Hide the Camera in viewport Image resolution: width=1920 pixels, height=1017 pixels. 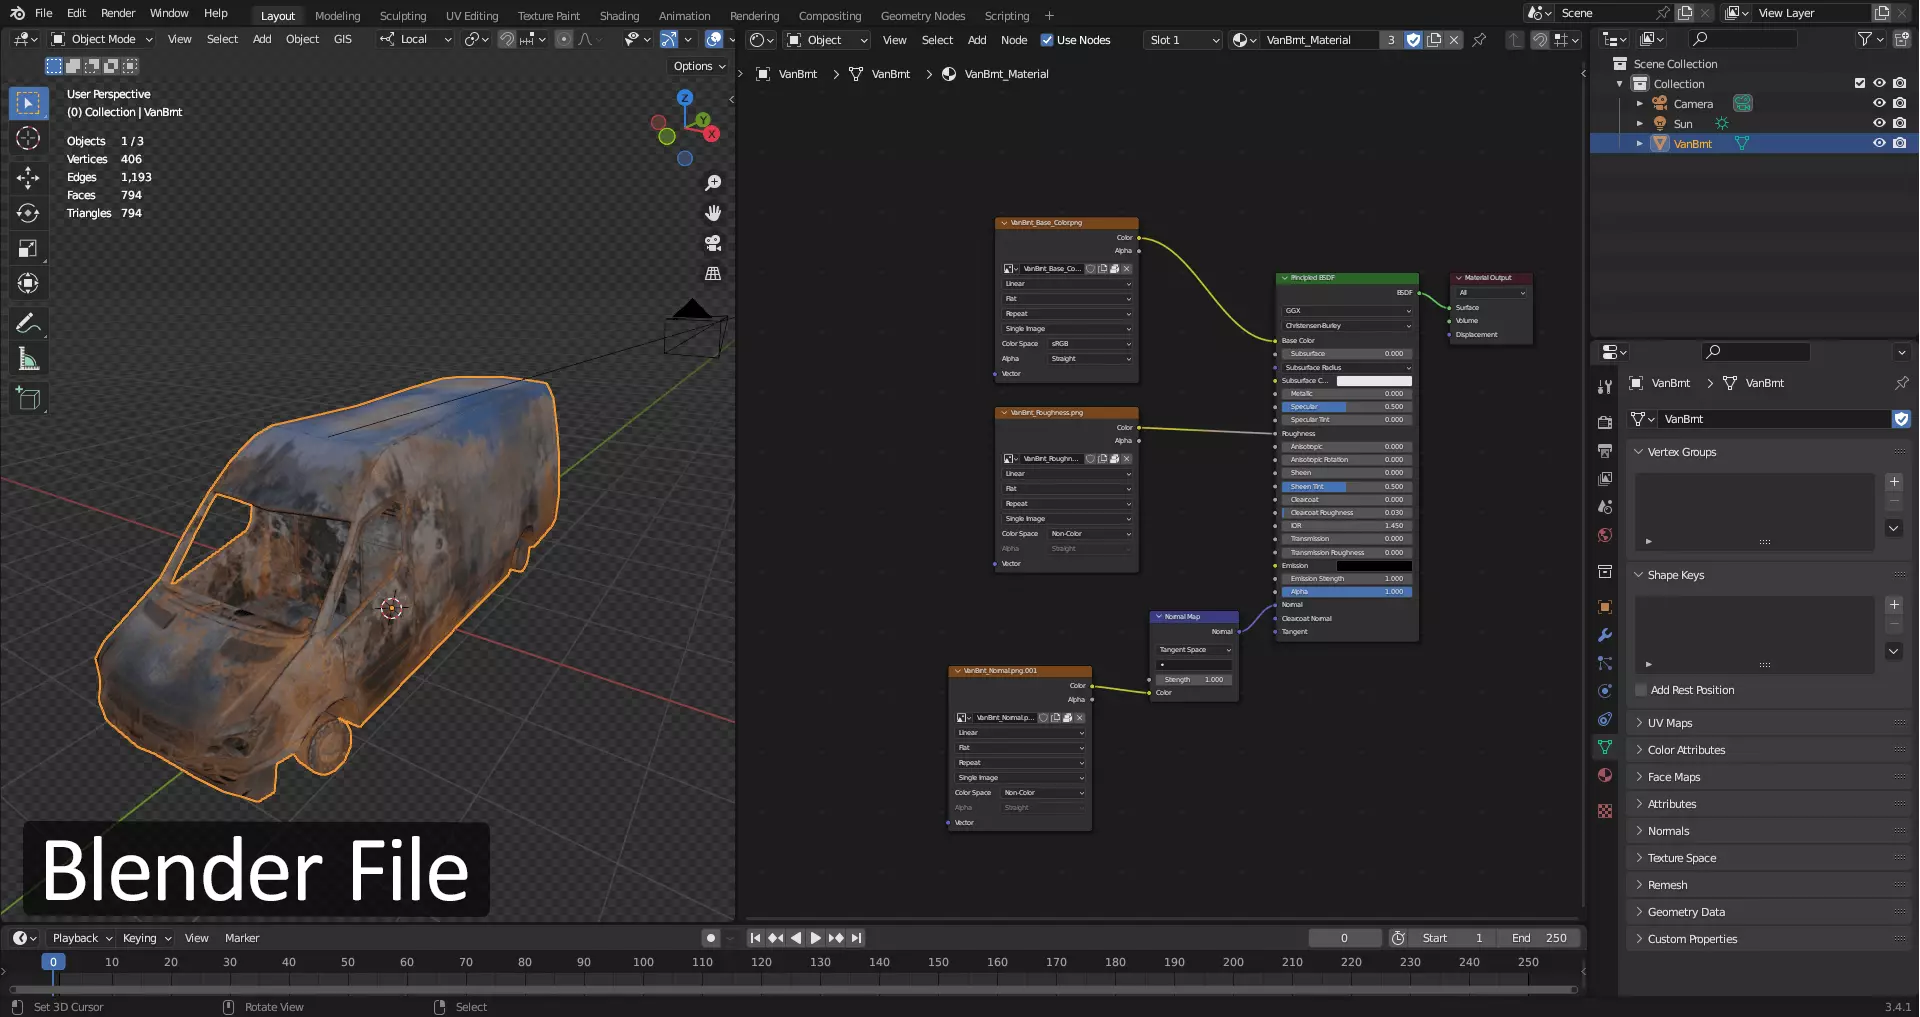pyautogui.click(x=1879, y=103)
